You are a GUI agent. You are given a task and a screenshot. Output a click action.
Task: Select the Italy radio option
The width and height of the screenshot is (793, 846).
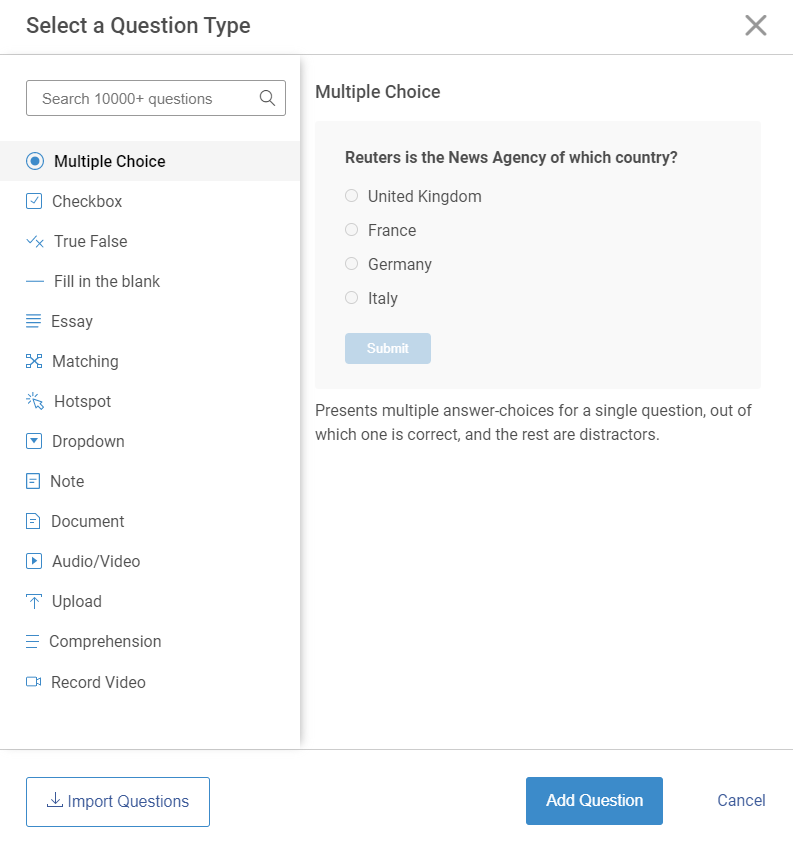351,298
